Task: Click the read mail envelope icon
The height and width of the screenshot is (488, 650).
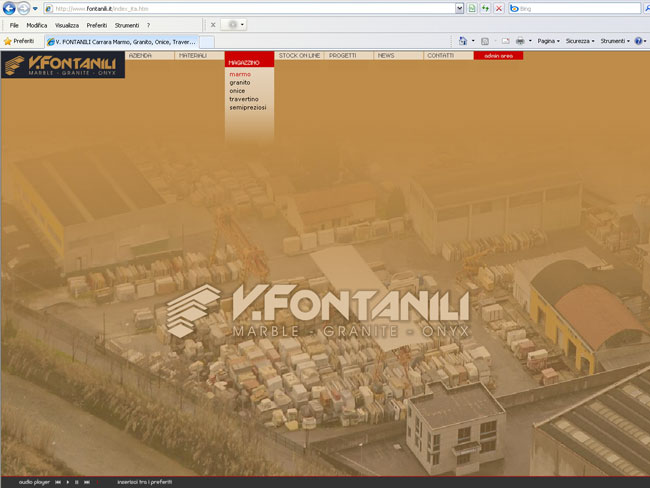Action: (x=506, y=41)
